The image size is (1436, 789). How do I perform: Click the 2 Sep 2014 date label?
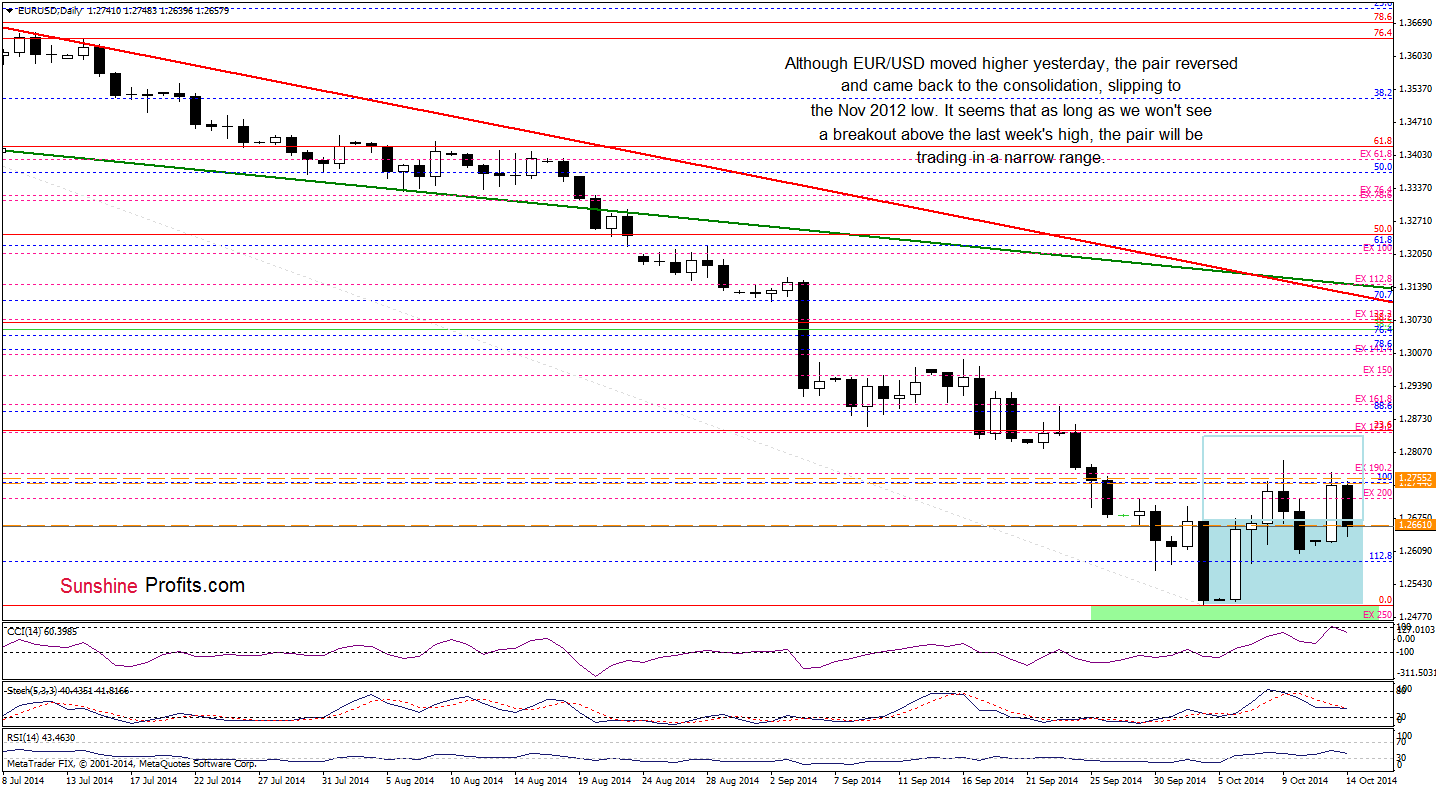(792, 779)
